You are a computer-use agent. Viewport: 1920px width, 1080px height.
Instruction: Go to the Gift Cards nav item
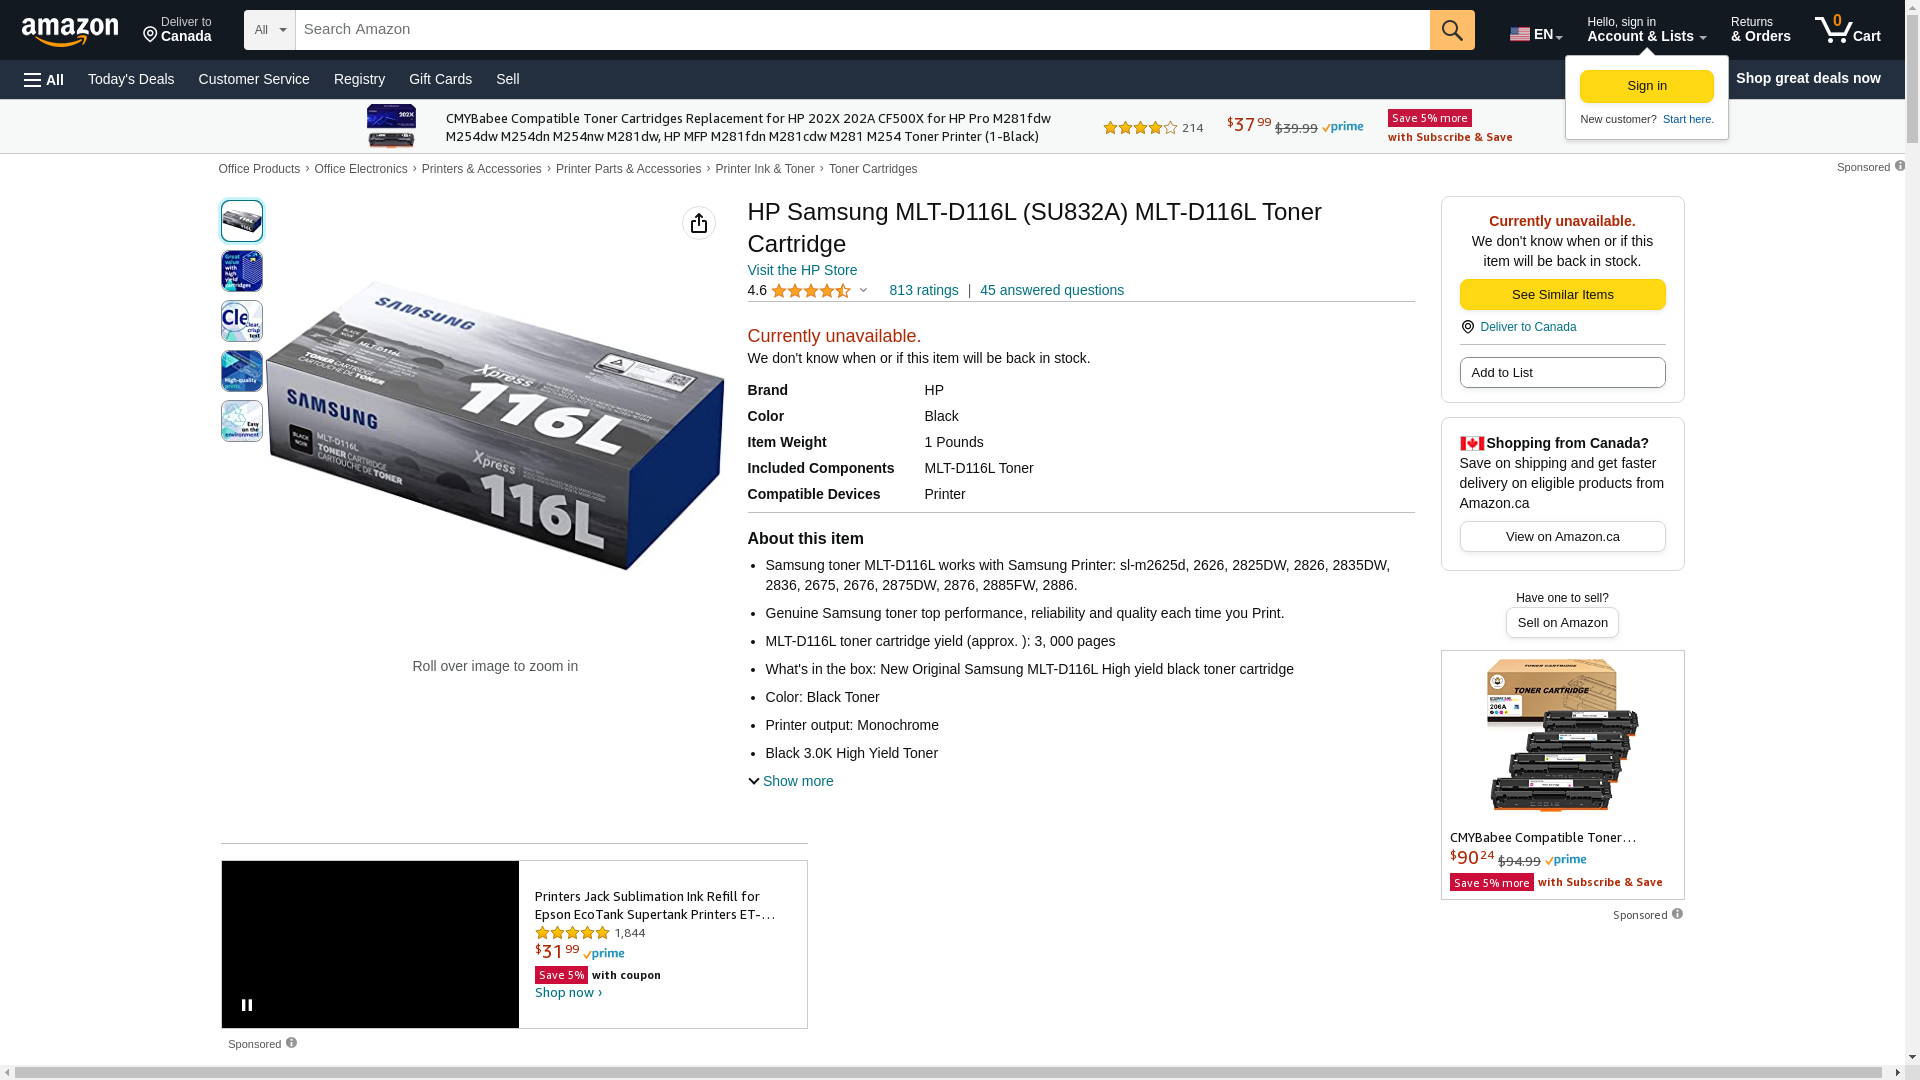coord(440,79)
